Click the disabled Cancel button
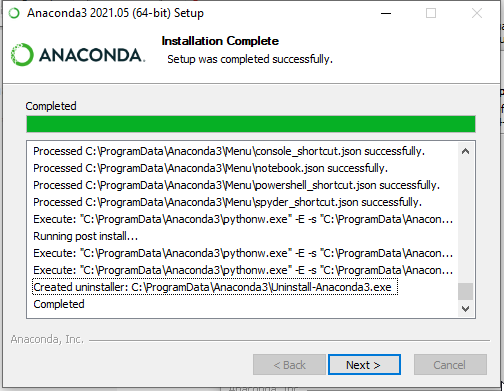 tap(450, 365)
